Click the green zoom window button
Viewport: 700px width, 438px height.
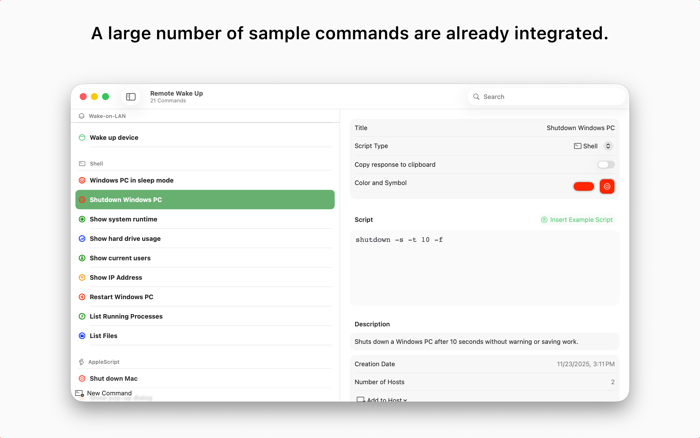pyautogui.click(x=105, y=96)
